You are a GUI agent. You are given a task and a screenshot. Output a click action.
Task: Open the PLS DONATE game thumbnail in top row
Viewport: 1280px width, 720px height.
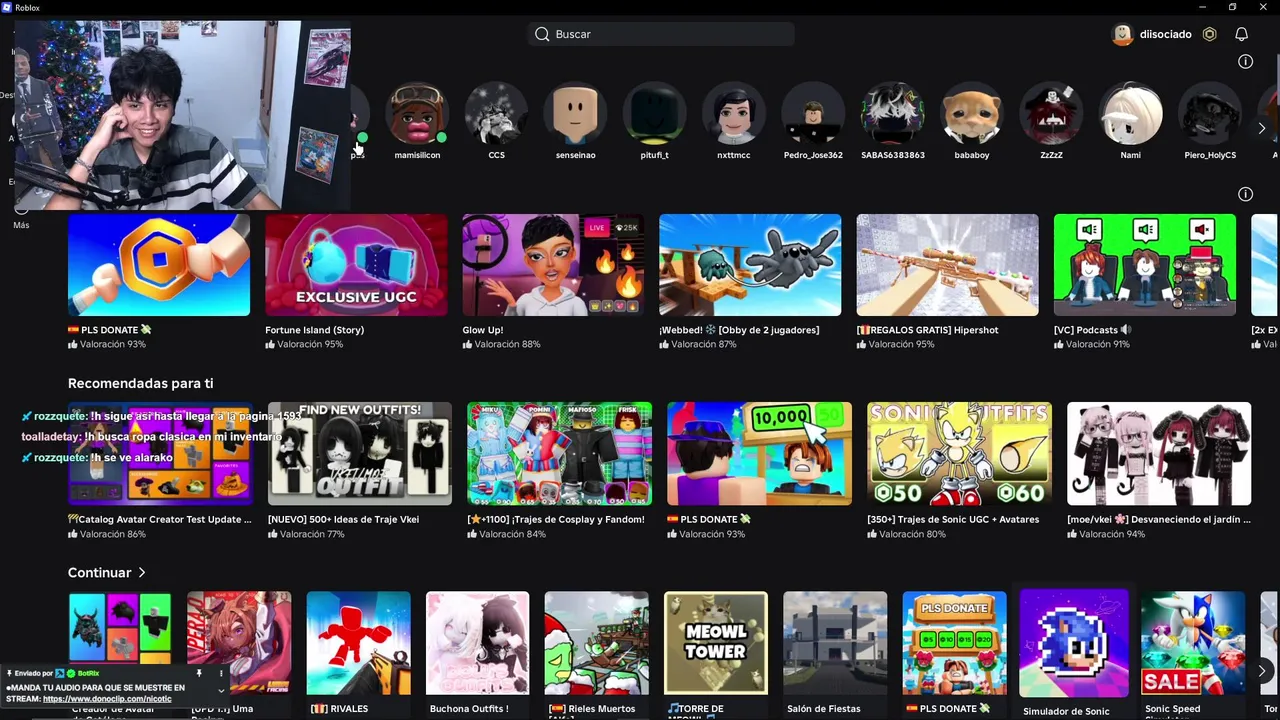tap(159, 265)
